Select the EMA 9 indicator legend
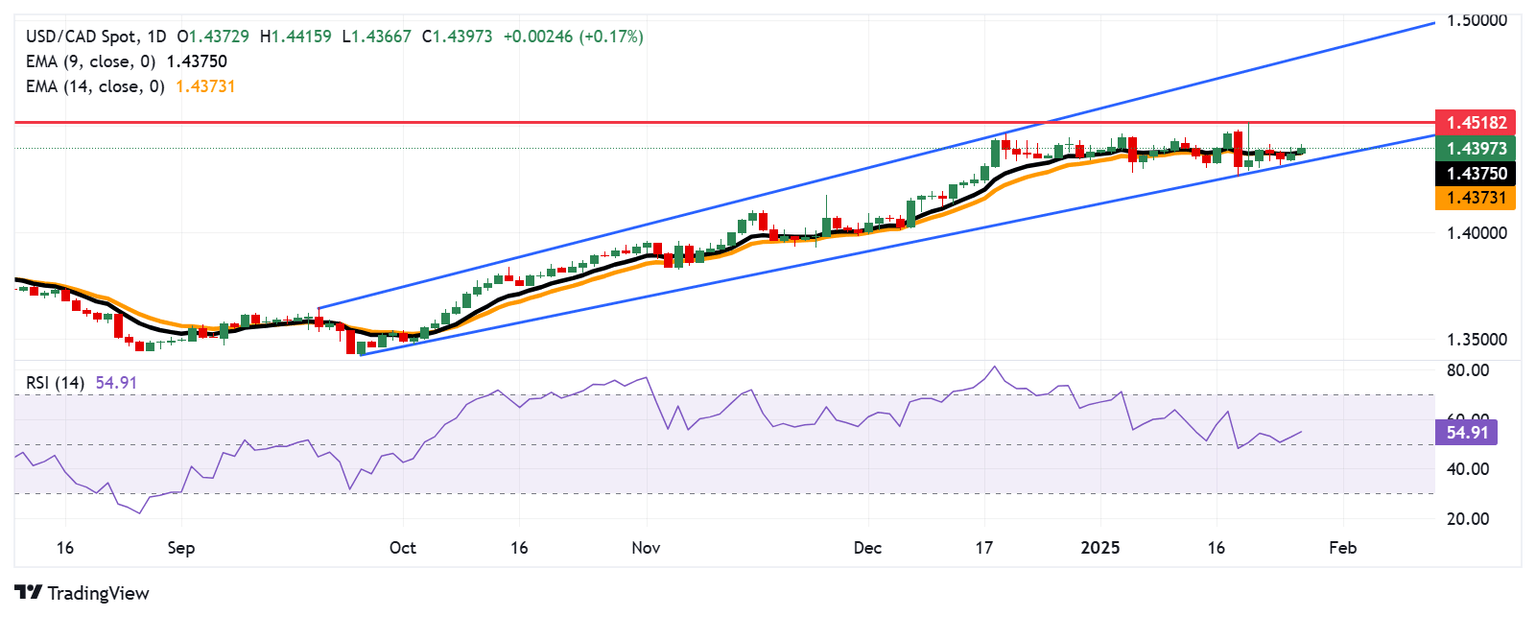 126,61
